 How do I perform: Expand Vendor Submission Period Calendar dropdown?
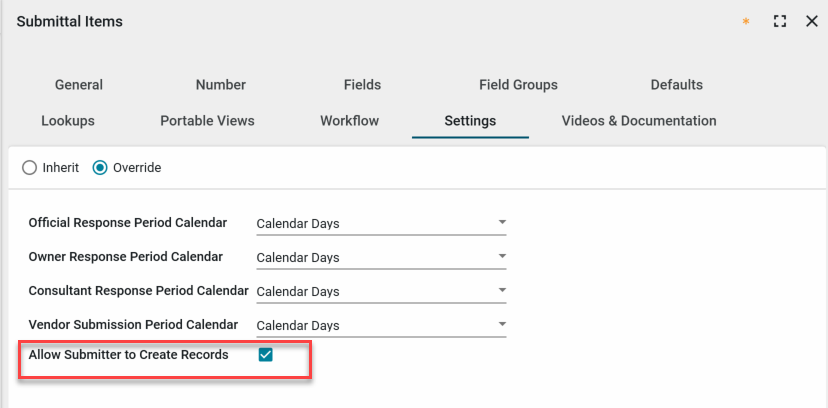point(381,325)
